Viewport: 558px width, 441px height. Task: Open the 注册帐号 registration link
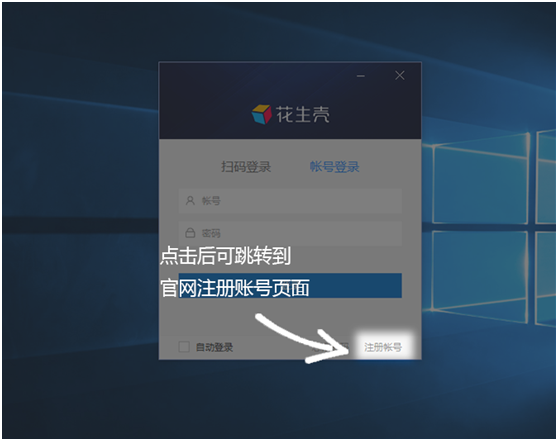383,347
